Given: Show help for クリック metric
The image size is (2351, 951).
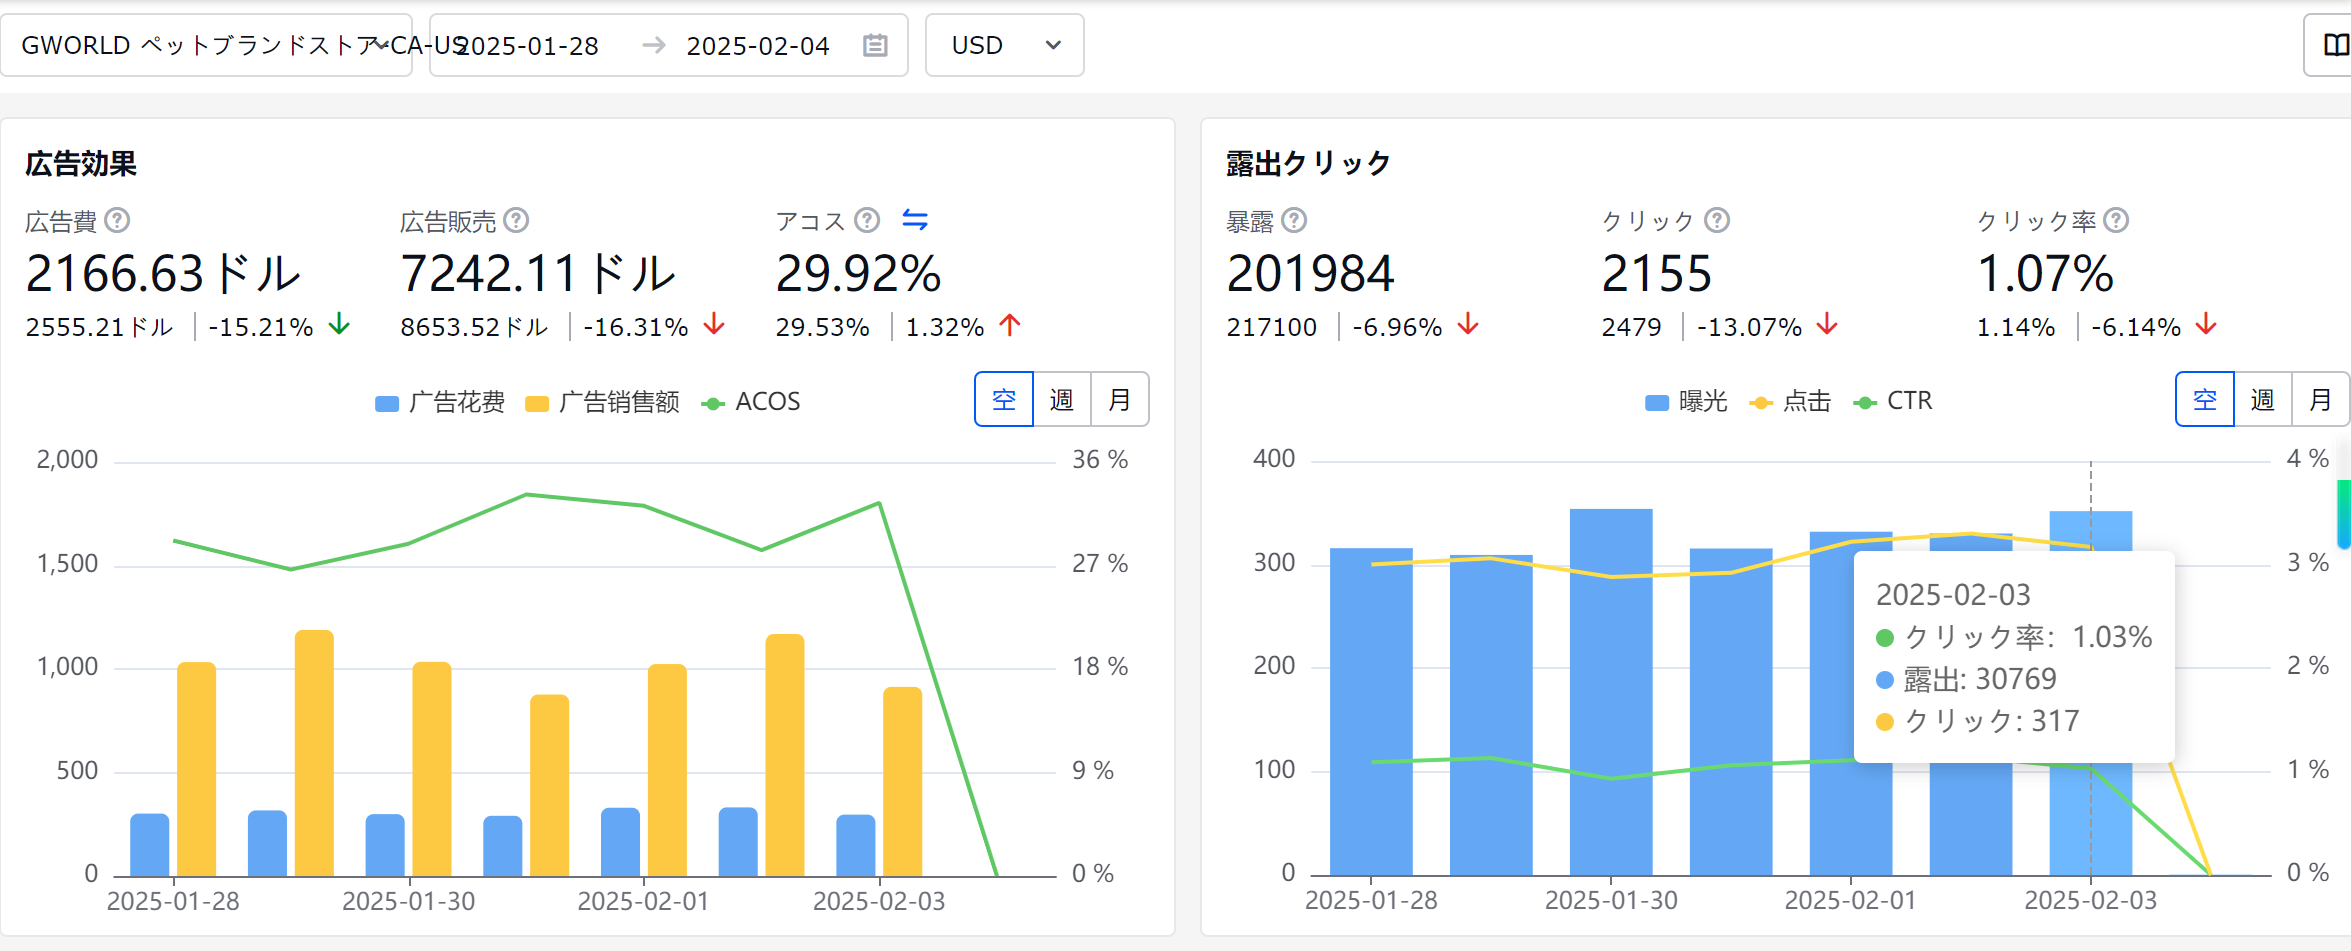Looking at the screenshot, I should [1717, 220].
